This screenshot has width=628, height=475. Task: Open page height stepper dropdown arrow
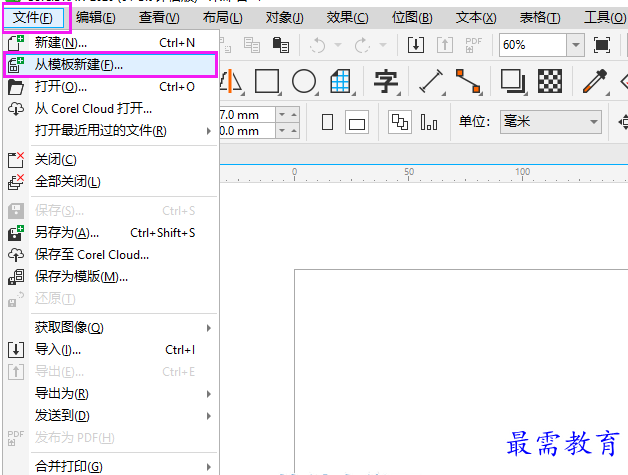click(x=282, y=131)
